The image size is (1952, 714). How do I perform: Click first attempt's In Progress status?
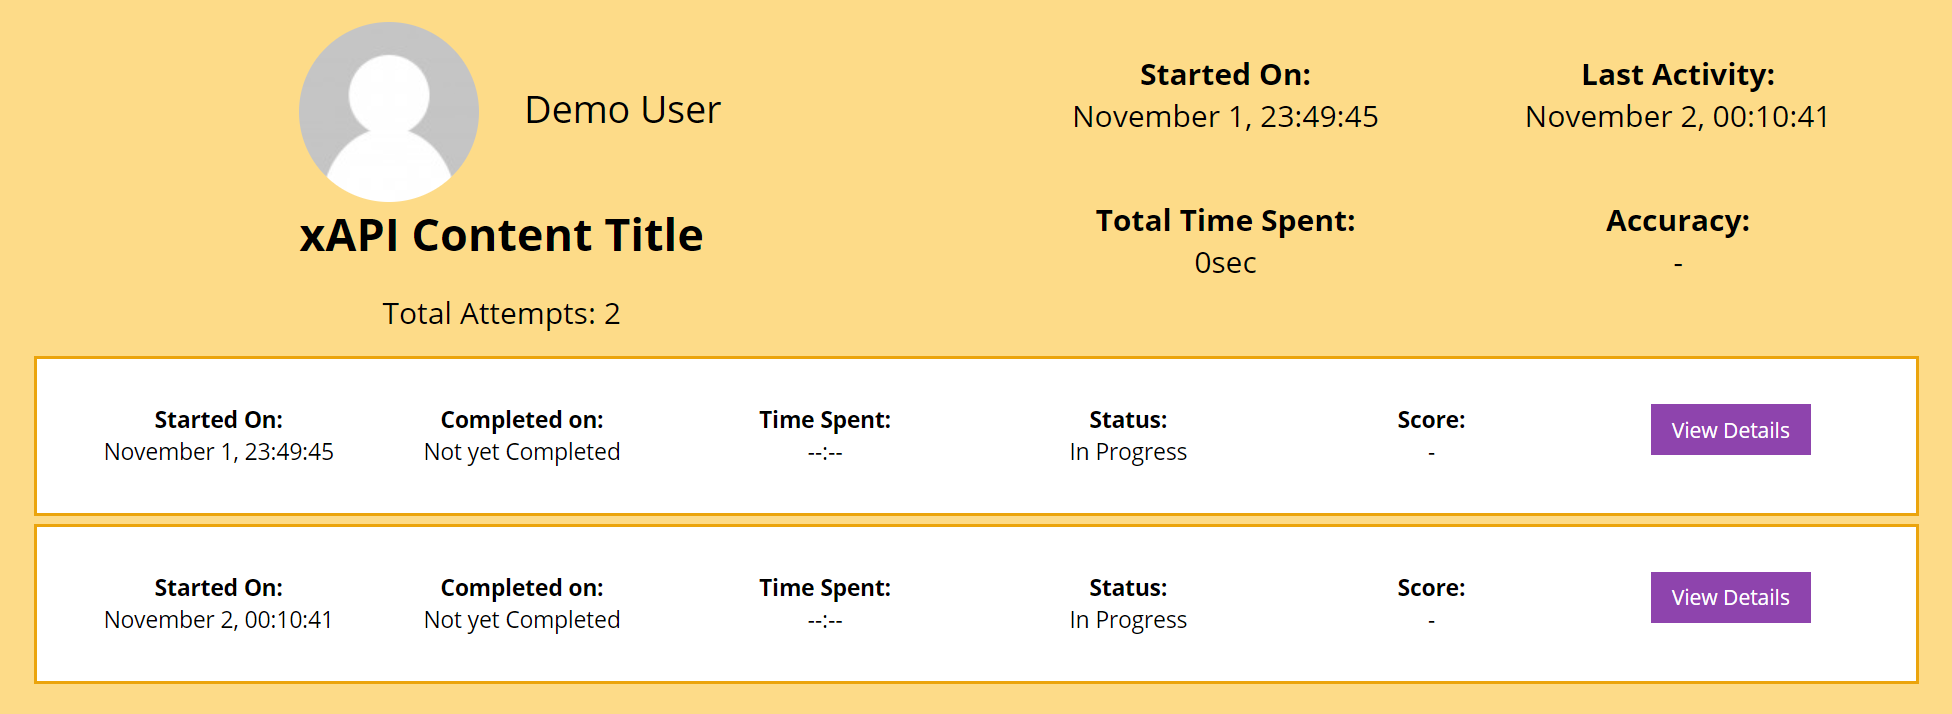(1128, 452)
